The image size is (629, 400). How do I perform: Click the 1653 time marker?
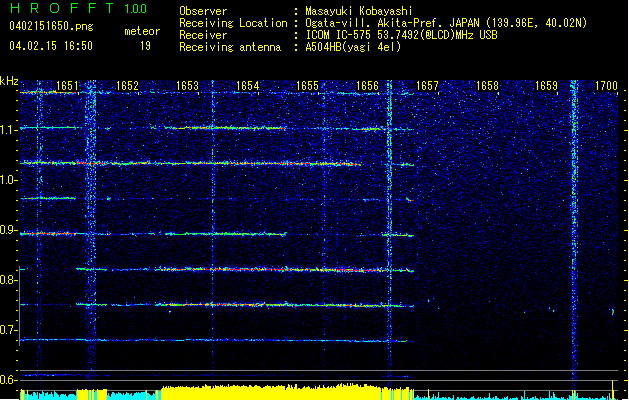[x=187, y=86]
